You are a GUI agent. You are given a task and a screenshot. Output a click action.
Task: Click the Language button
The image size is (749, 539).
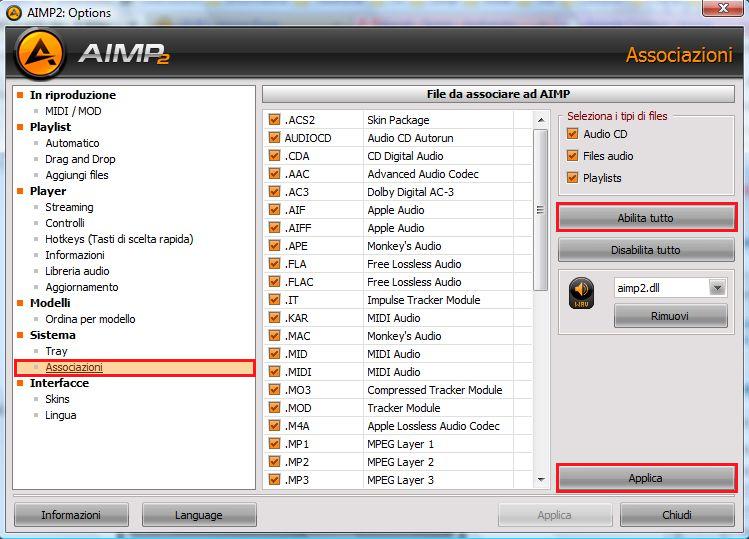[199, 515]
